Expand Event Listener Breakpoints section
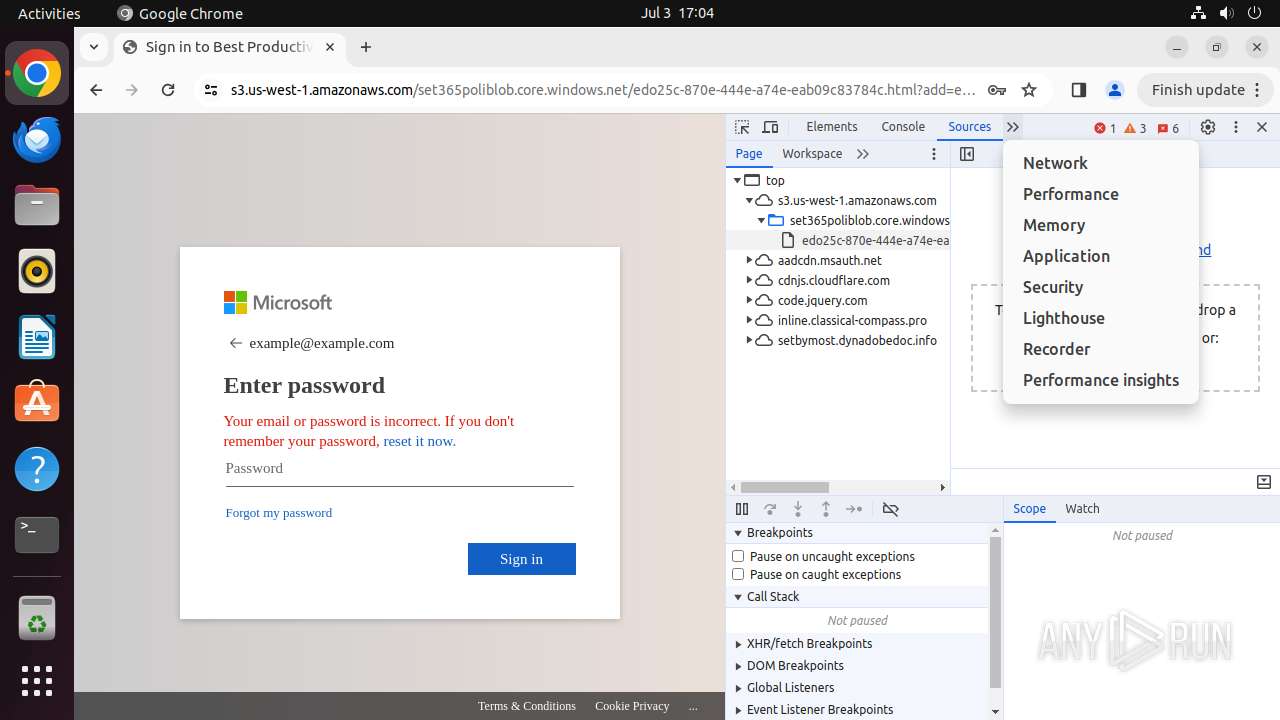Image resolution: width=1280 pixels, height=720 pixels. 738,710
